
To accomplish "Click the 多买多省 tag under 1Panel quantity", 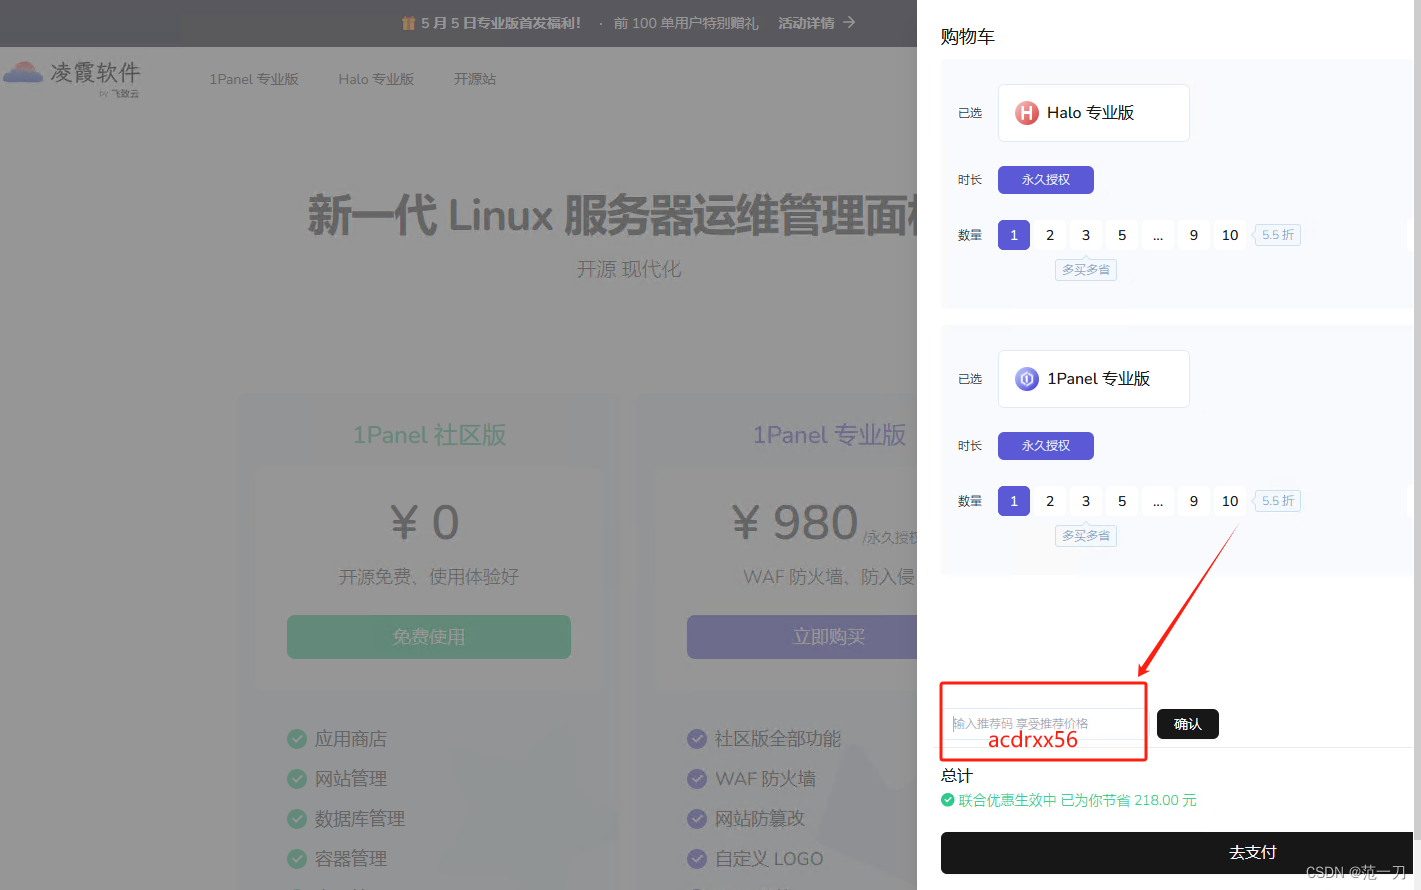I will [1086, 536].
